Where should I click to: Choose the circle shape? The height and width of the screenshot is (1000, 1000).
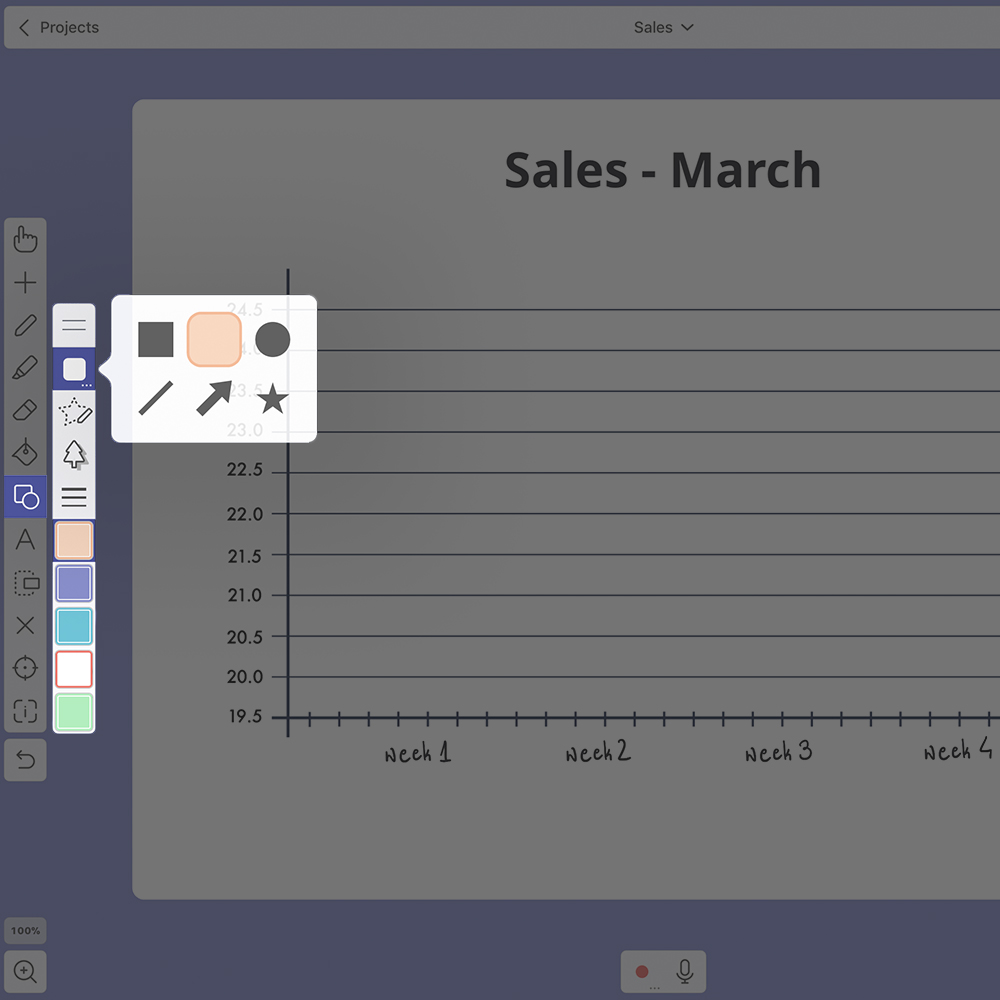pyautogui.click(x=272, y=339)
